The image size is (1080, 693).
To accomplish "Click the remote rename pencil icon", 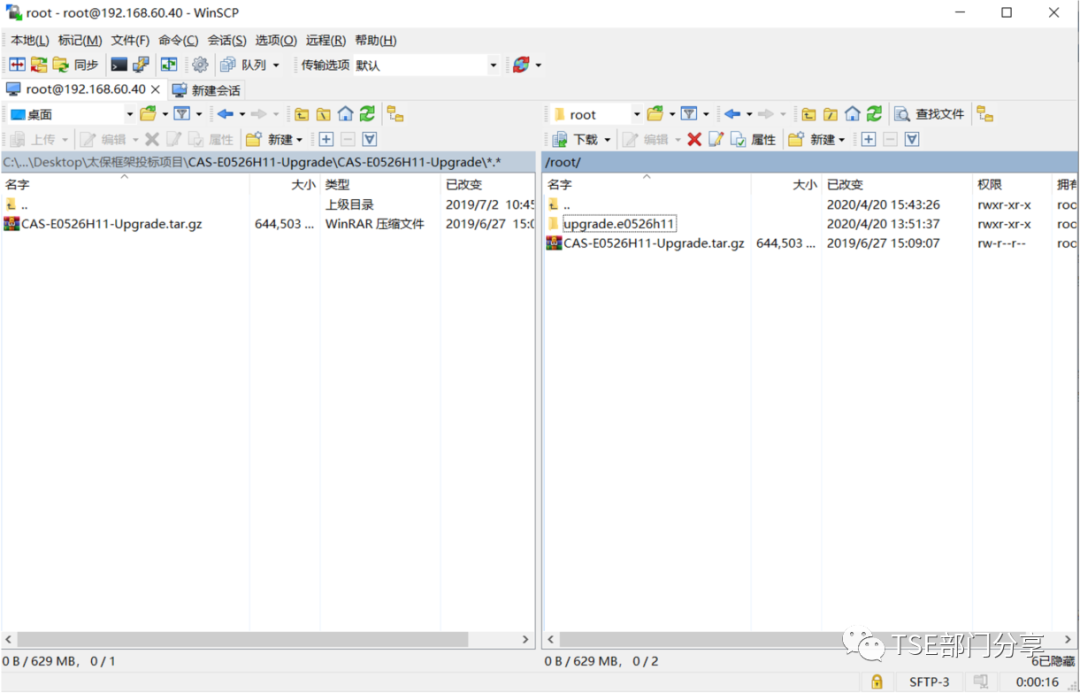I will (x=716, y=140).
